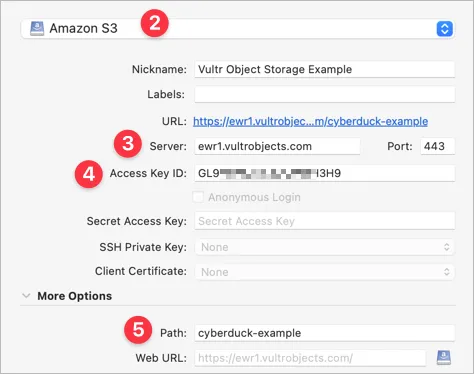
Task: Click the Client Certificate label
Action: (x=141, y=271)
